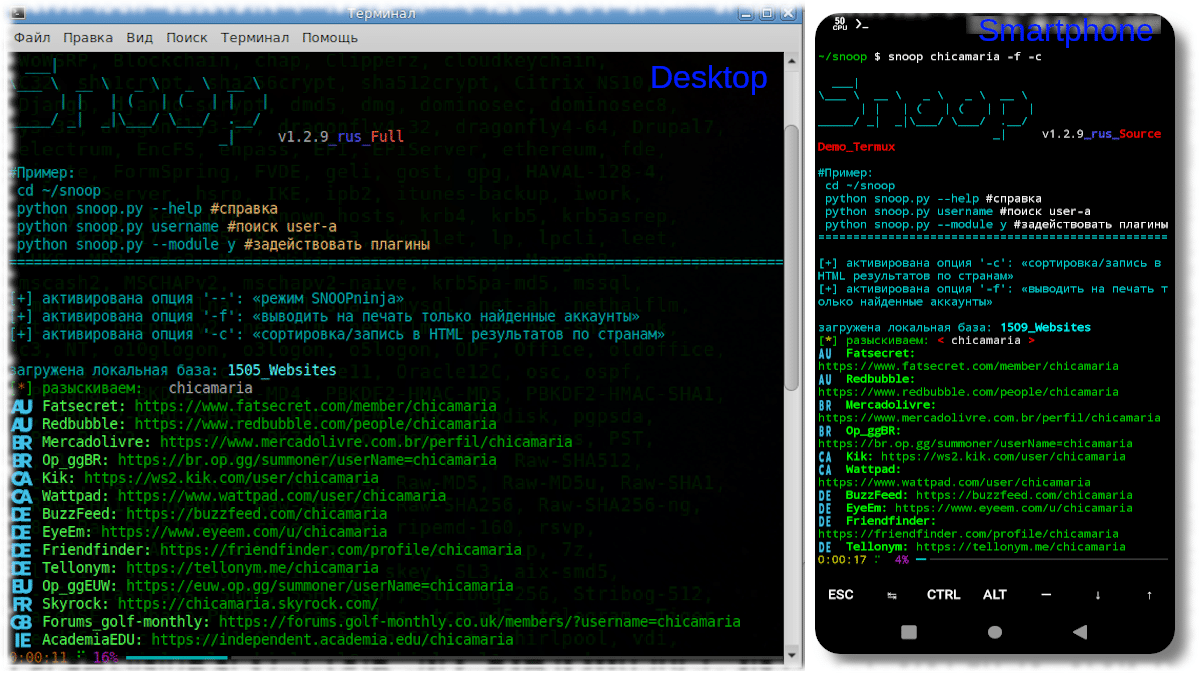The image size is (1200, 673).
Task: Open the Правка menu
Action: click(x=88, y=38)
